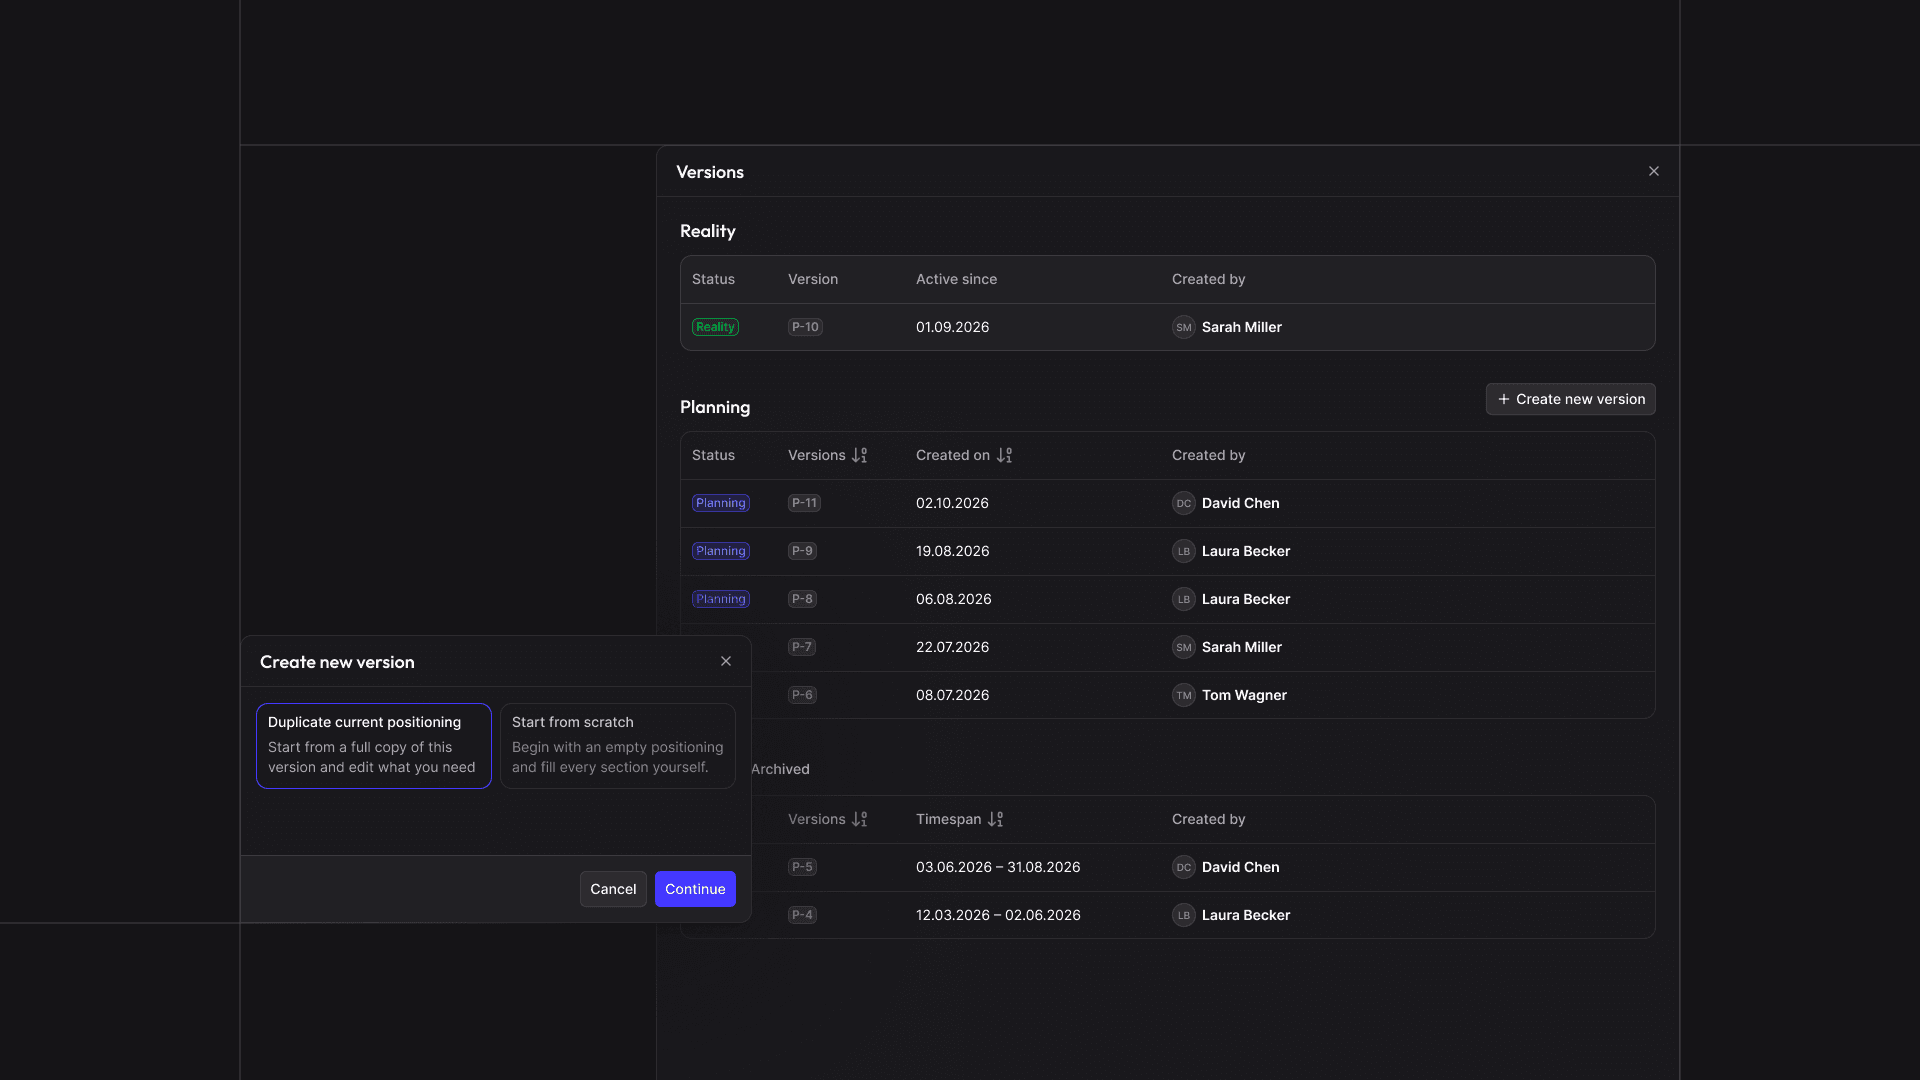Click date 19.08.2026 cell
Screen dimensions: 1920x1080
click(952, 551)
